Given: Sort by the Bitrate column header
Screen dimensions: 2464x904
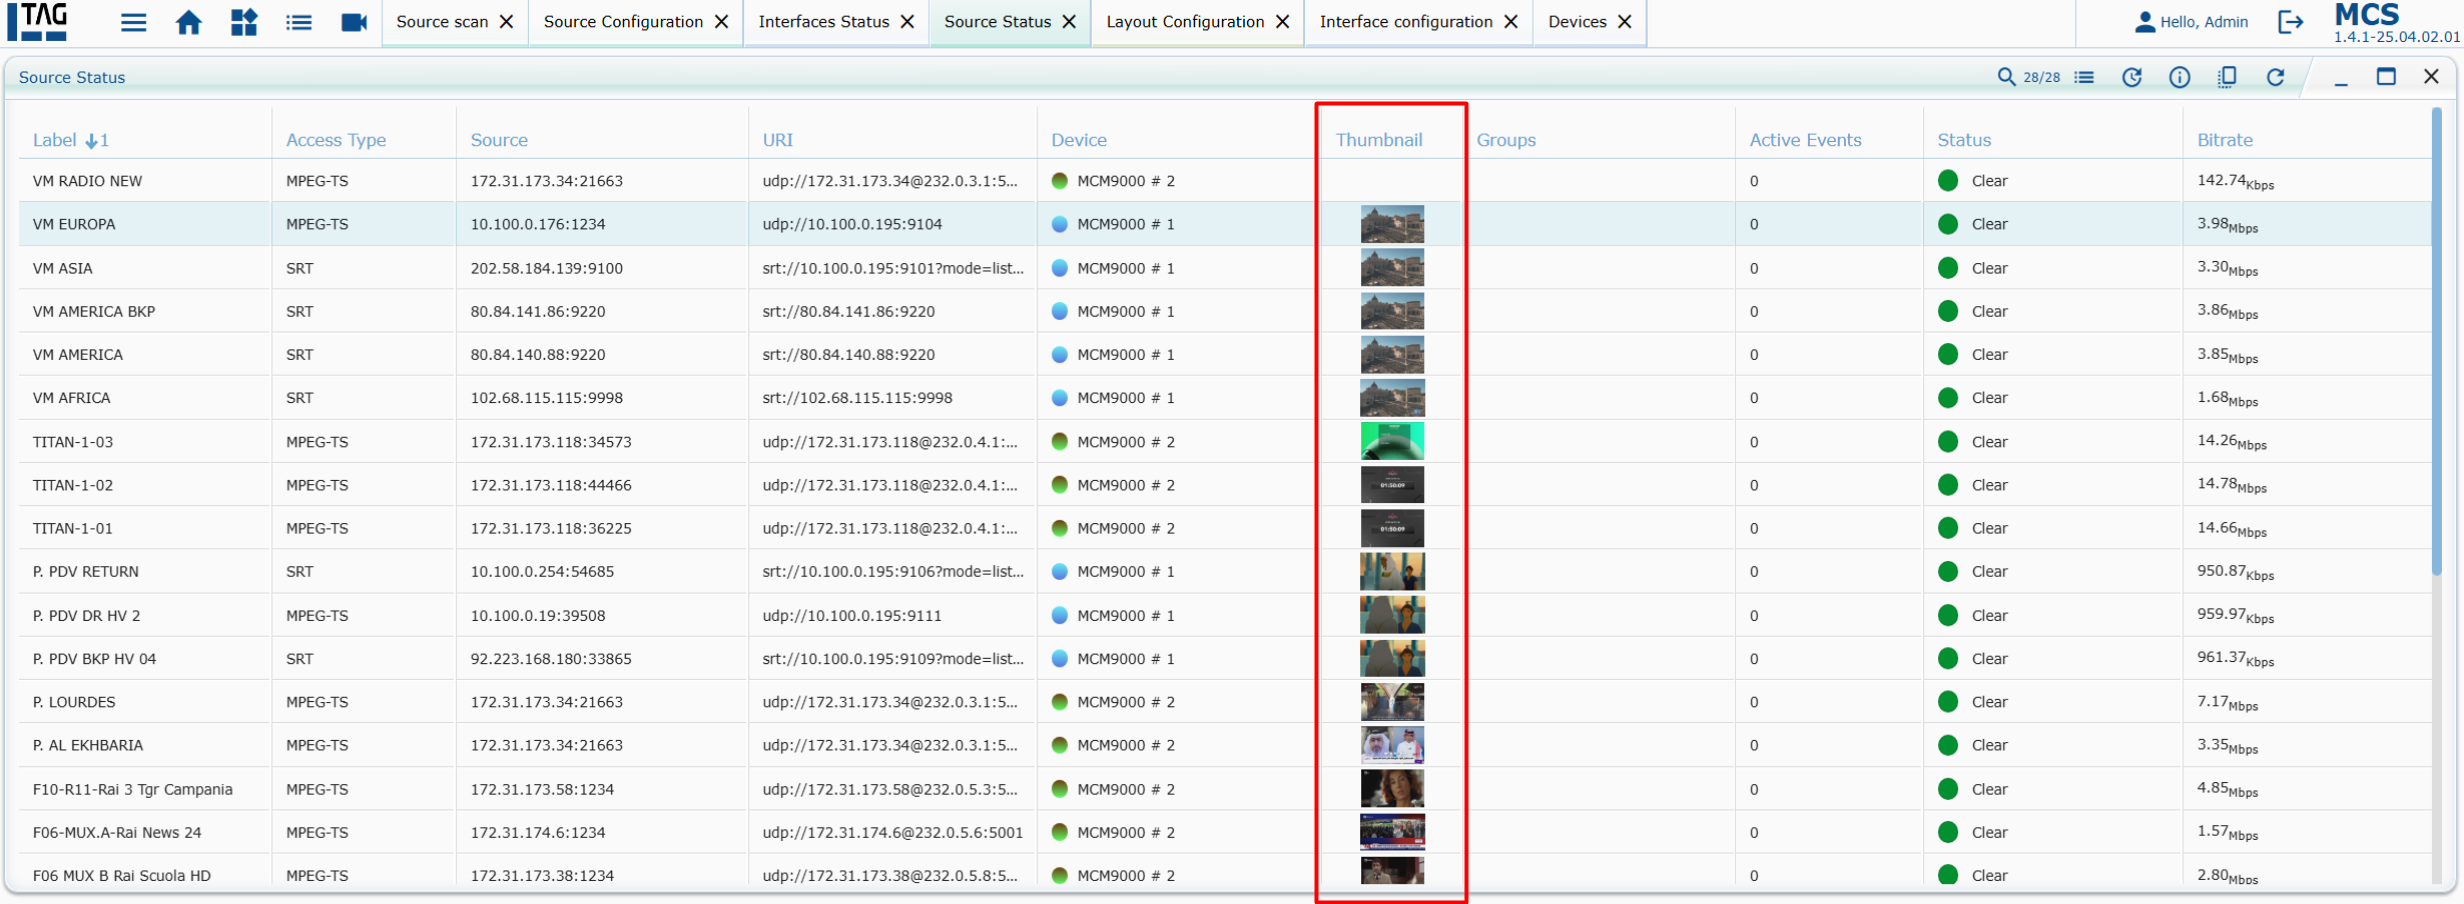Looking at the screenshot, I should tap(2224, 140).
